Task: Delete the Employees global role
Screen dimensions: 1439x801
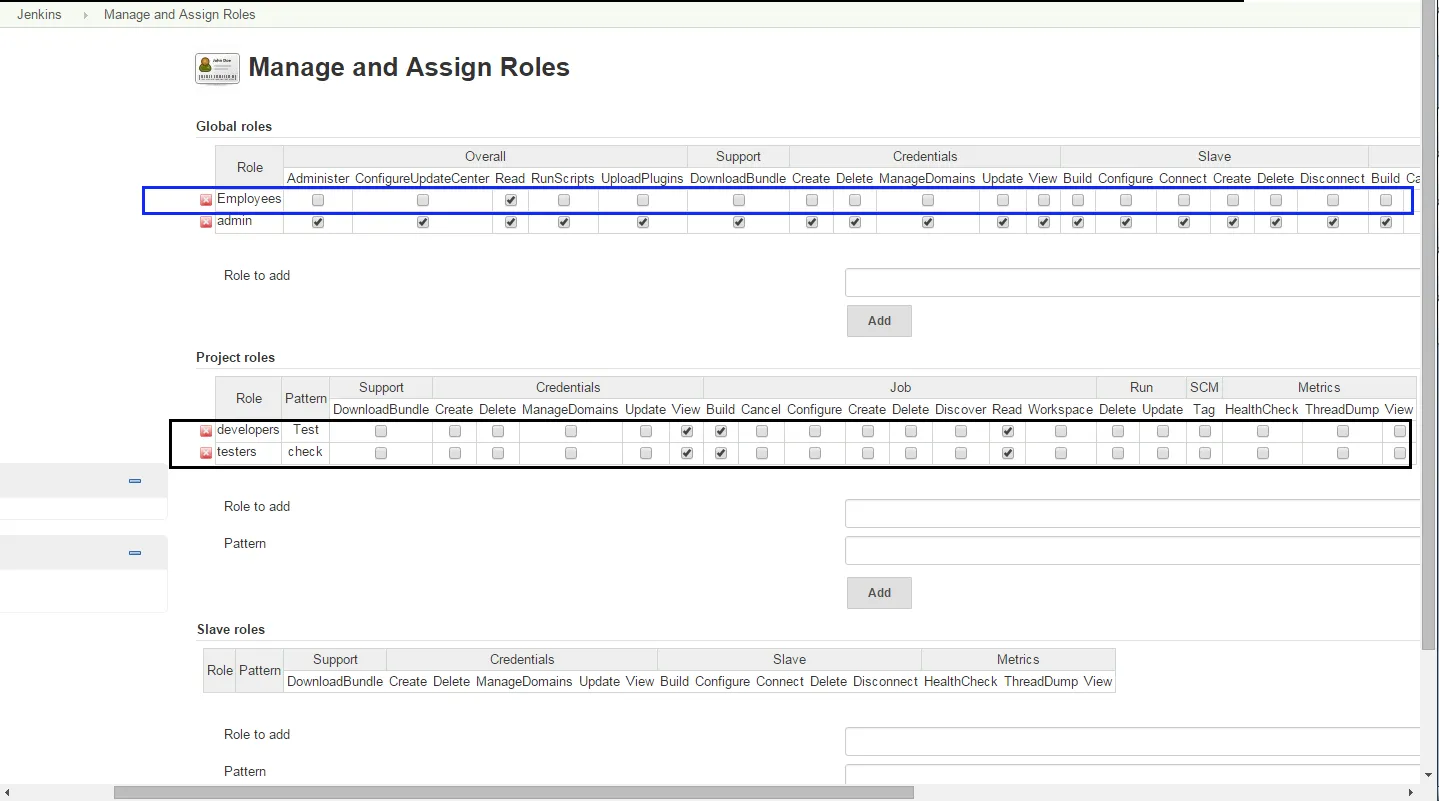Action: (206, 200)
